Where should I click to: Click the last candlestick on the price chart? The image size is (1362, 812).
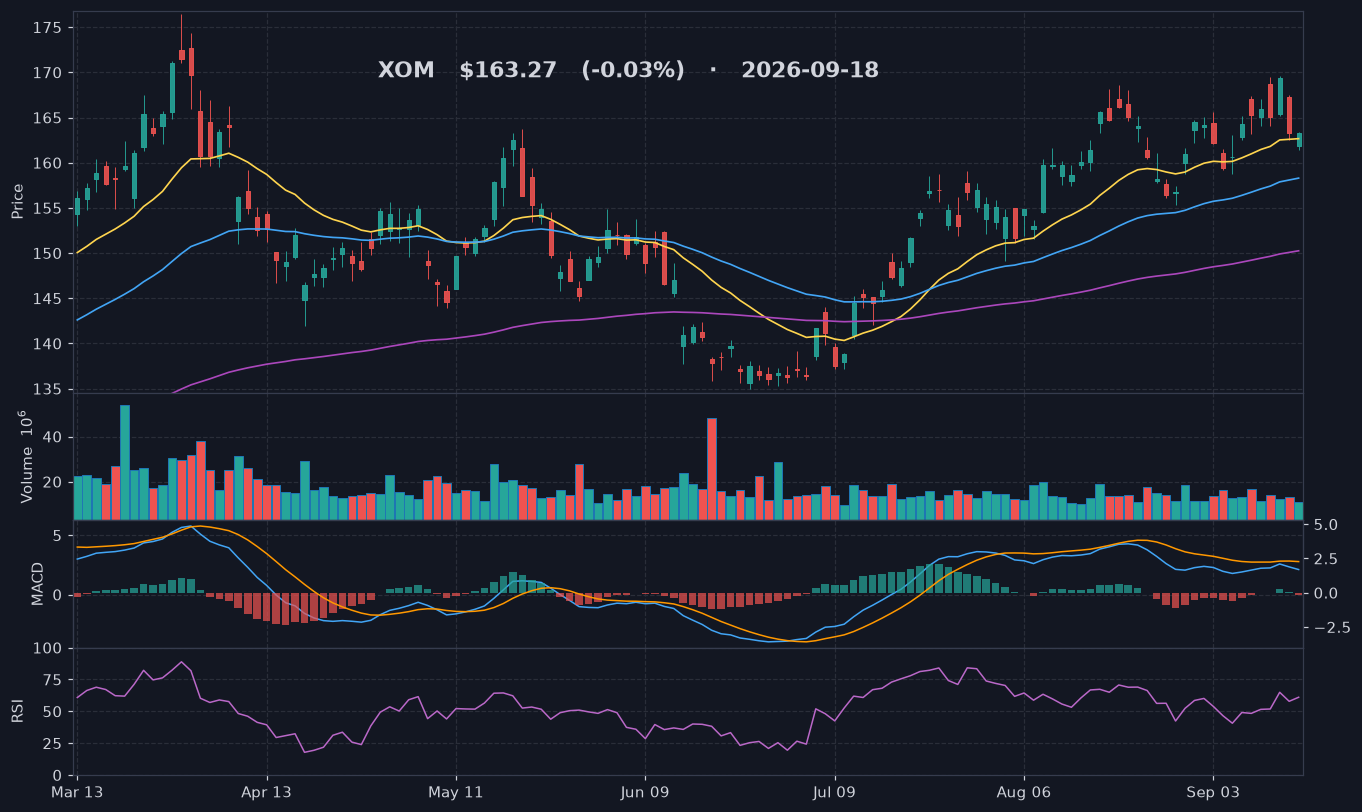pyautogui.click(x=1299, y=140)
